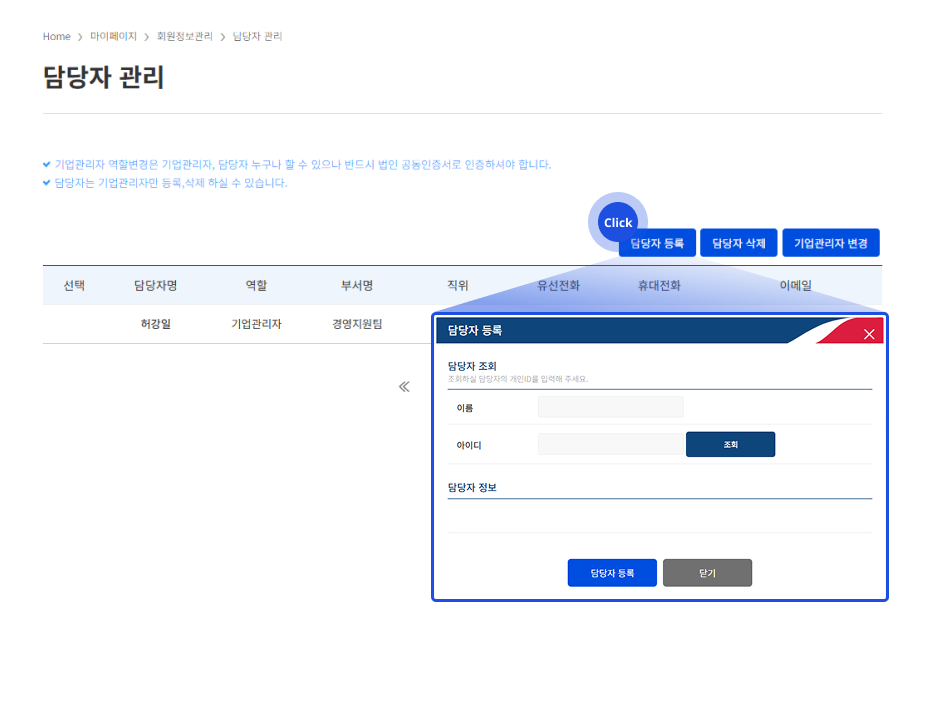Viewport: 929px width, 716px height.
Task: Click the 선택 column header
Action: pyautogui.click(x=74, y=286)
